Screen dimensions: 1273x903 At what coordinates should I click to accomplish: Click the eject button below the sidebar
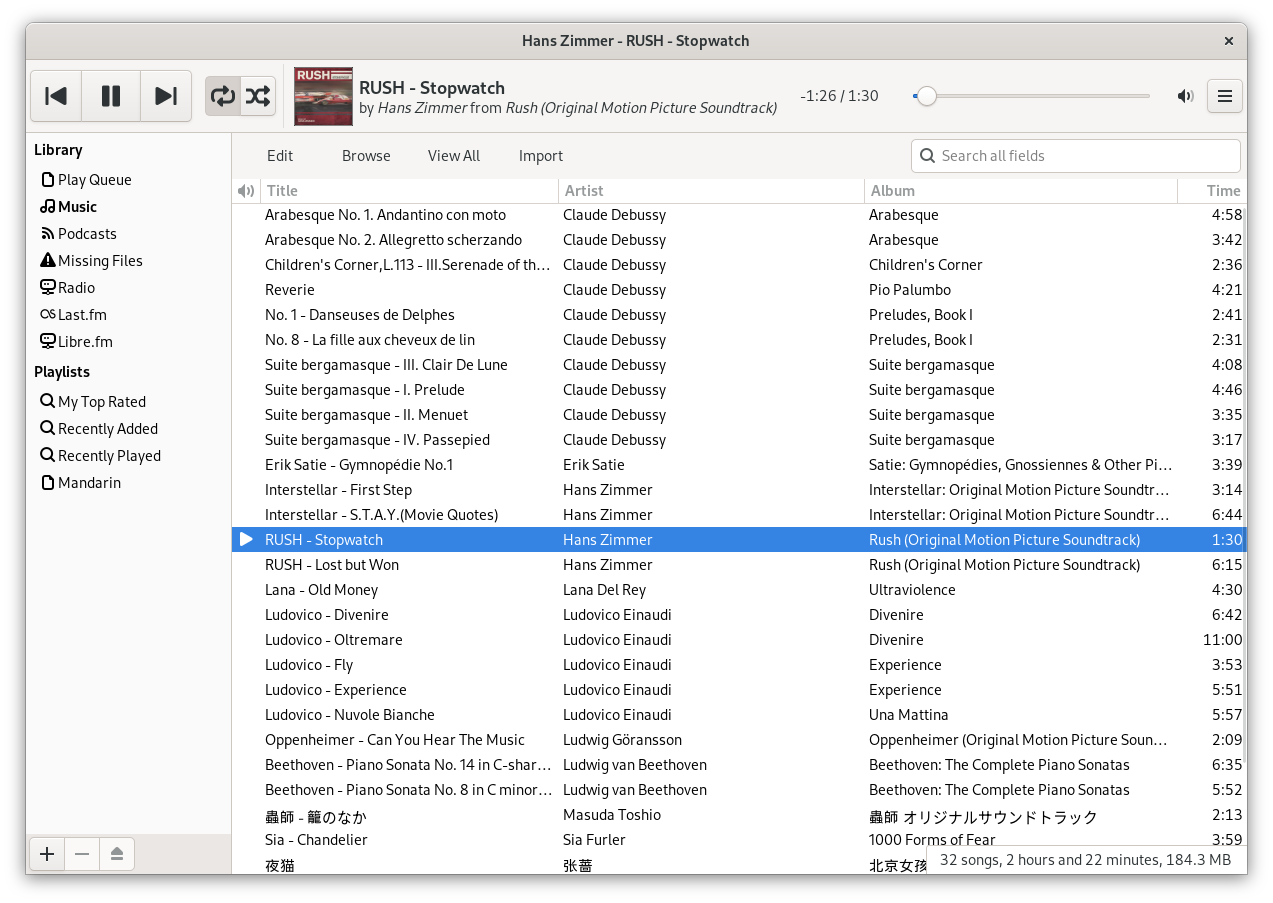[x=116, y=854]
